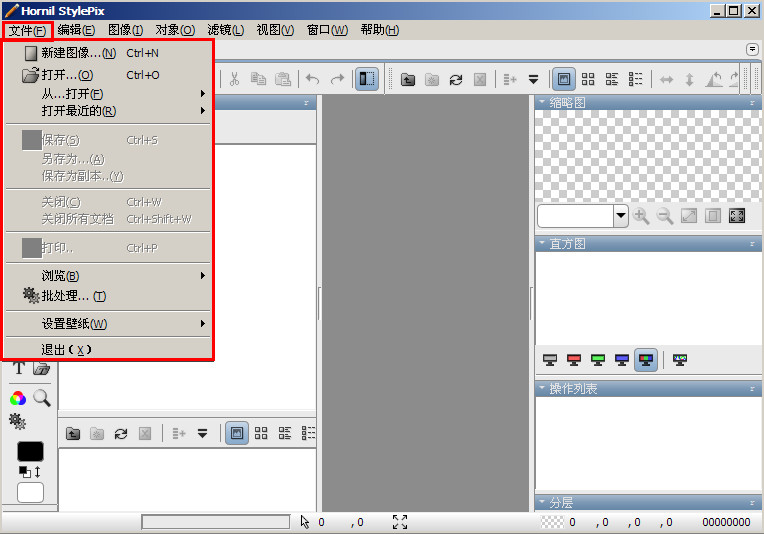Toggle the side panel view button
Viewport: 764px width, 534px height.
367,79
